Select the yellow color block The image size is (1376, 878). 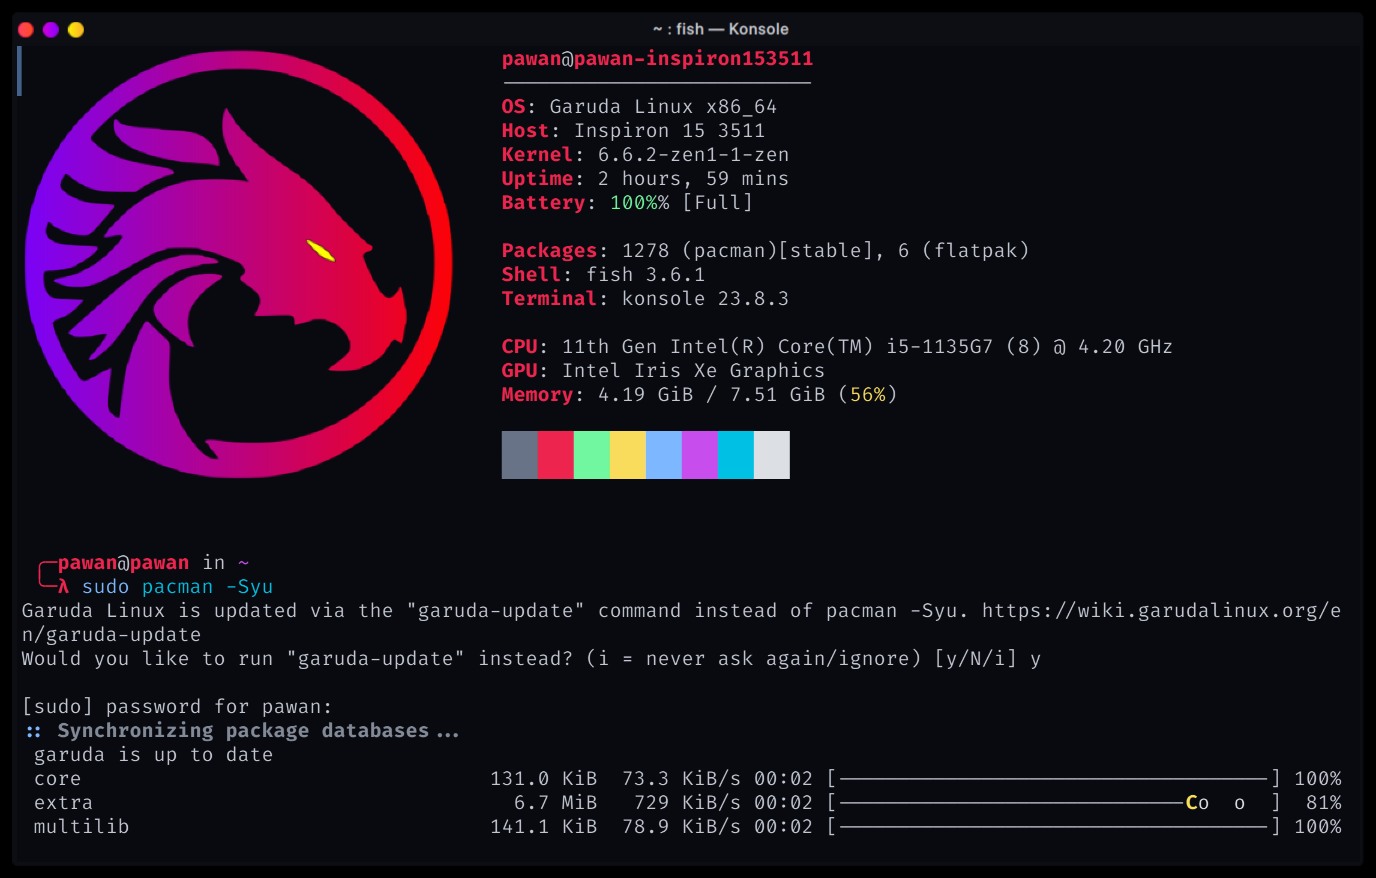(x=627, y=455)
